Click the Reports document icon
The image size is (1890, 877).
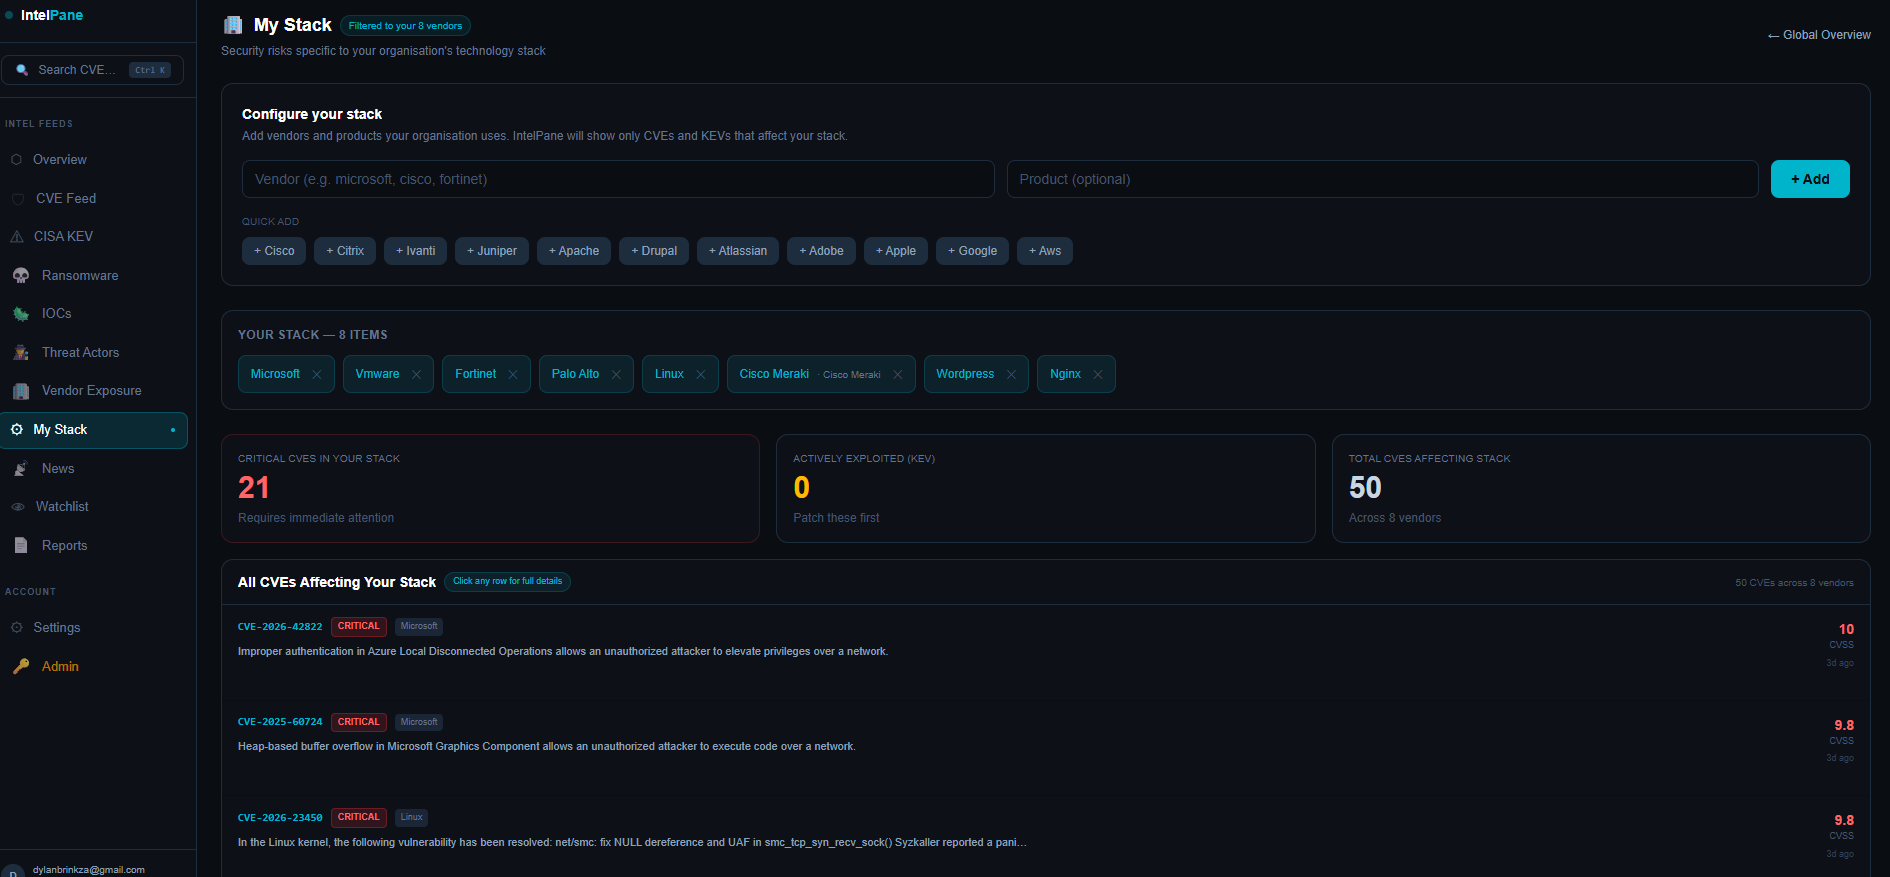(21, 546)
